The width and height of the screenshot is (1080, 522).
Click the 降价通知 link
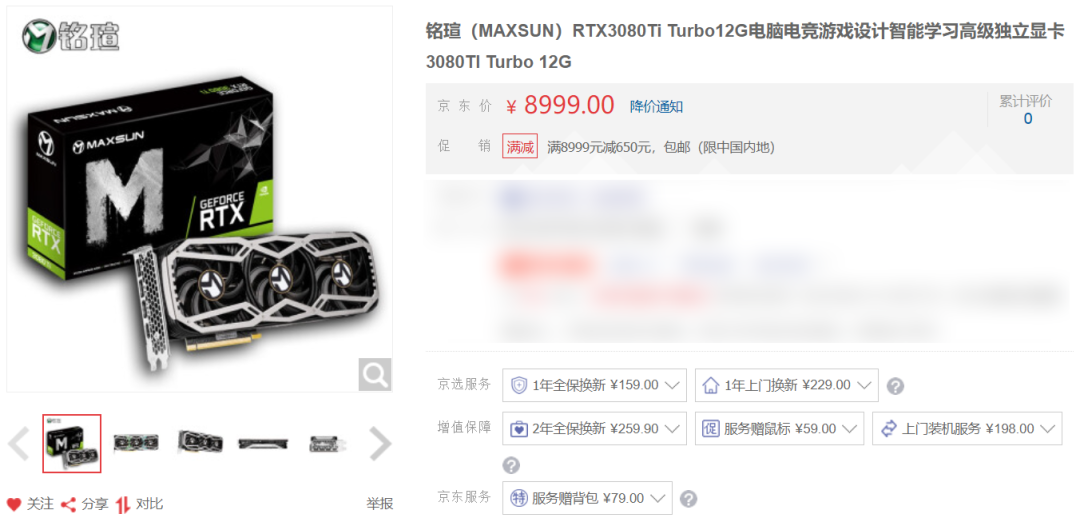pos(656,107)
